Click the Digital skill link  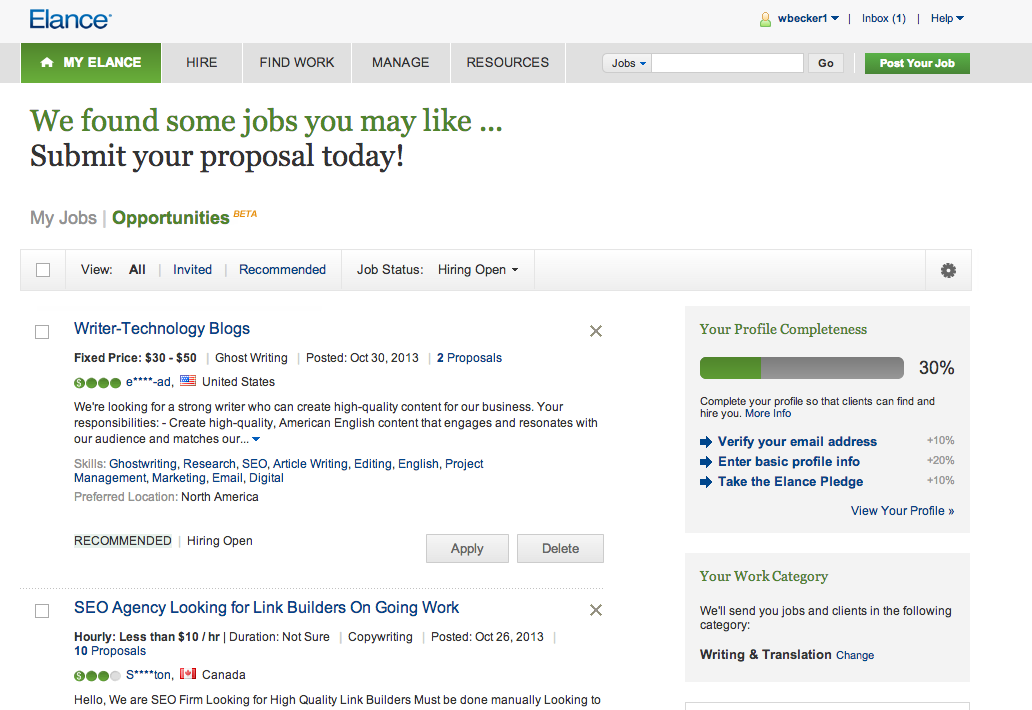[266, 478]
